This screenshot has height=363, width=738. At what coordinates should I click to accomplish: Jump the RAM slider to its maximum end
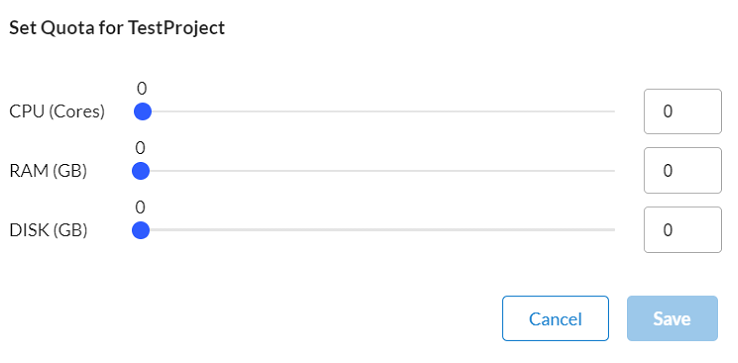(x=614, y=171)
